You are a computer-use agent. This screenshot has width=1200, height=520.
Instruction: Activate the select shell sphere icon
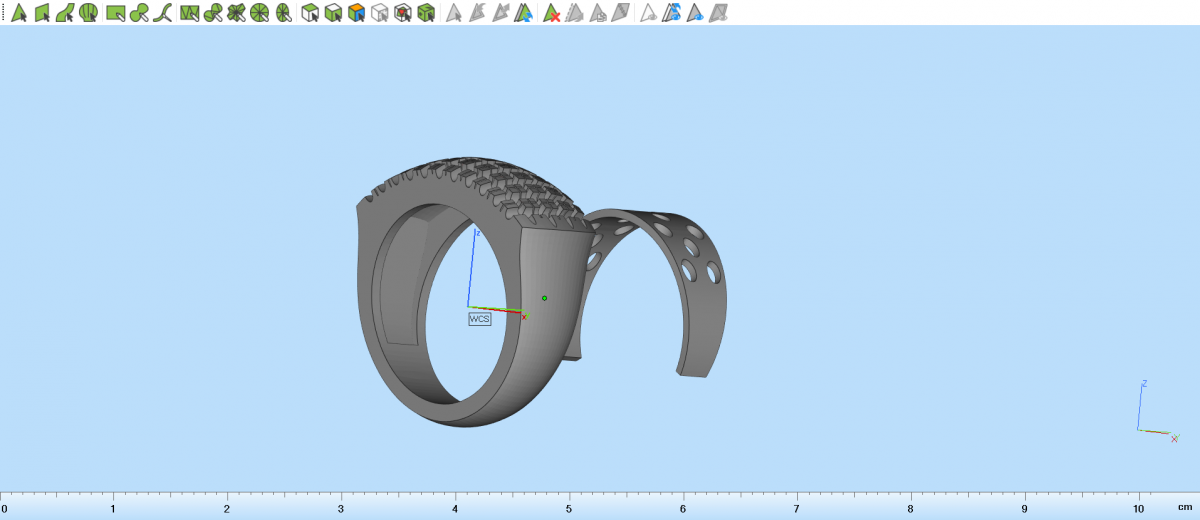[x=89, y=13]
